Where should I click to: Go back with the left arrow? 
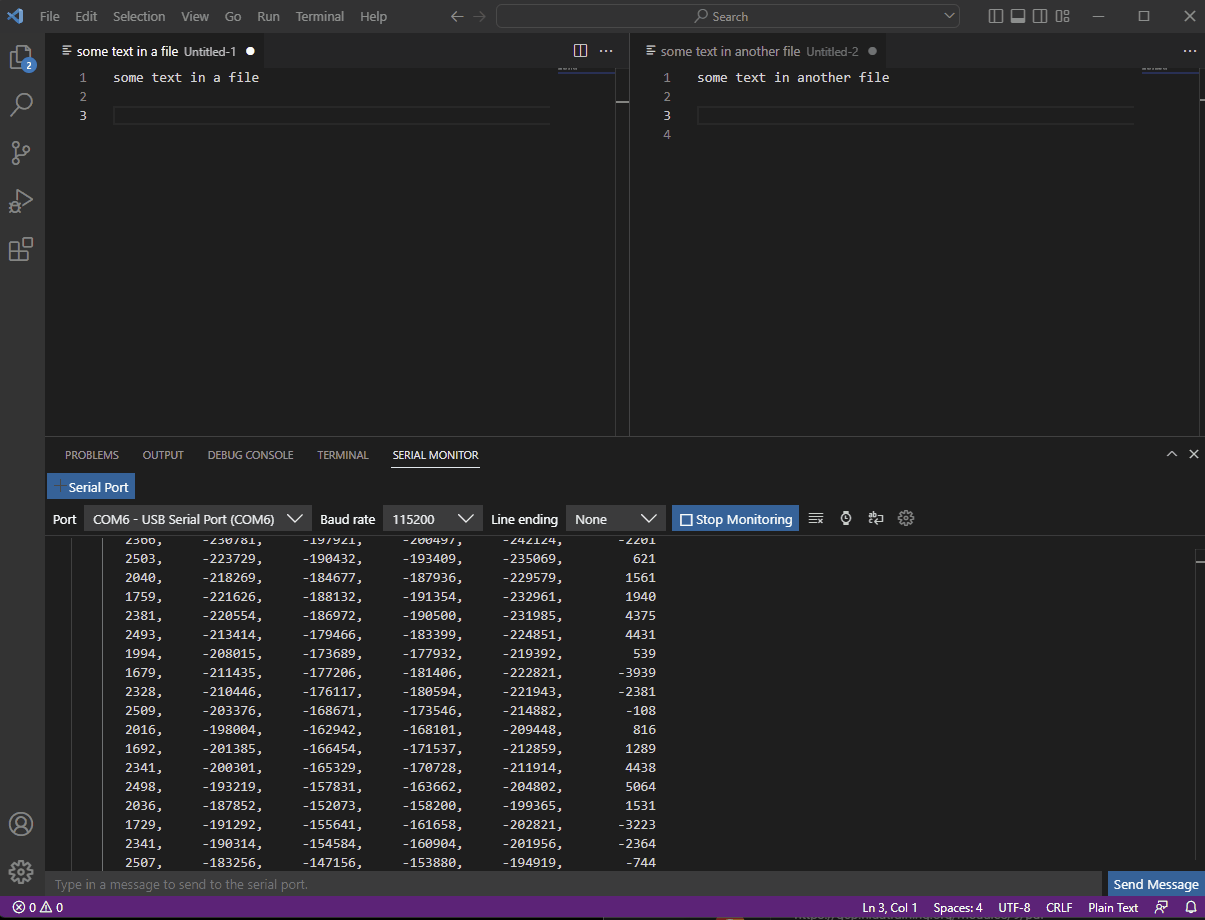tap(457, 16)
